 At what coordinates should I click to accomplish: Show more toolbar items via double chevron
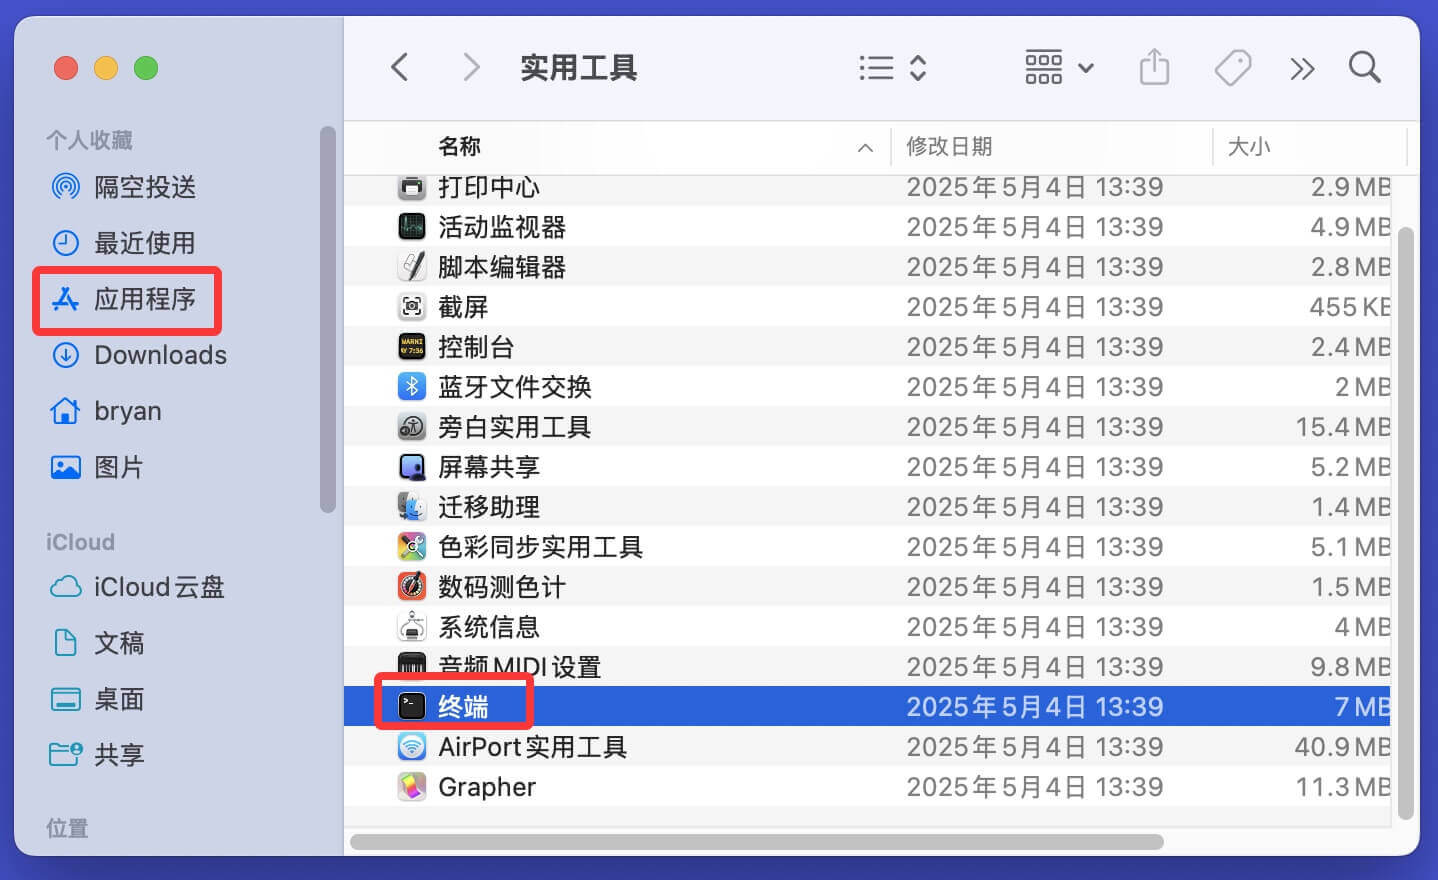pyautogui.click(x=1302, y=68)
